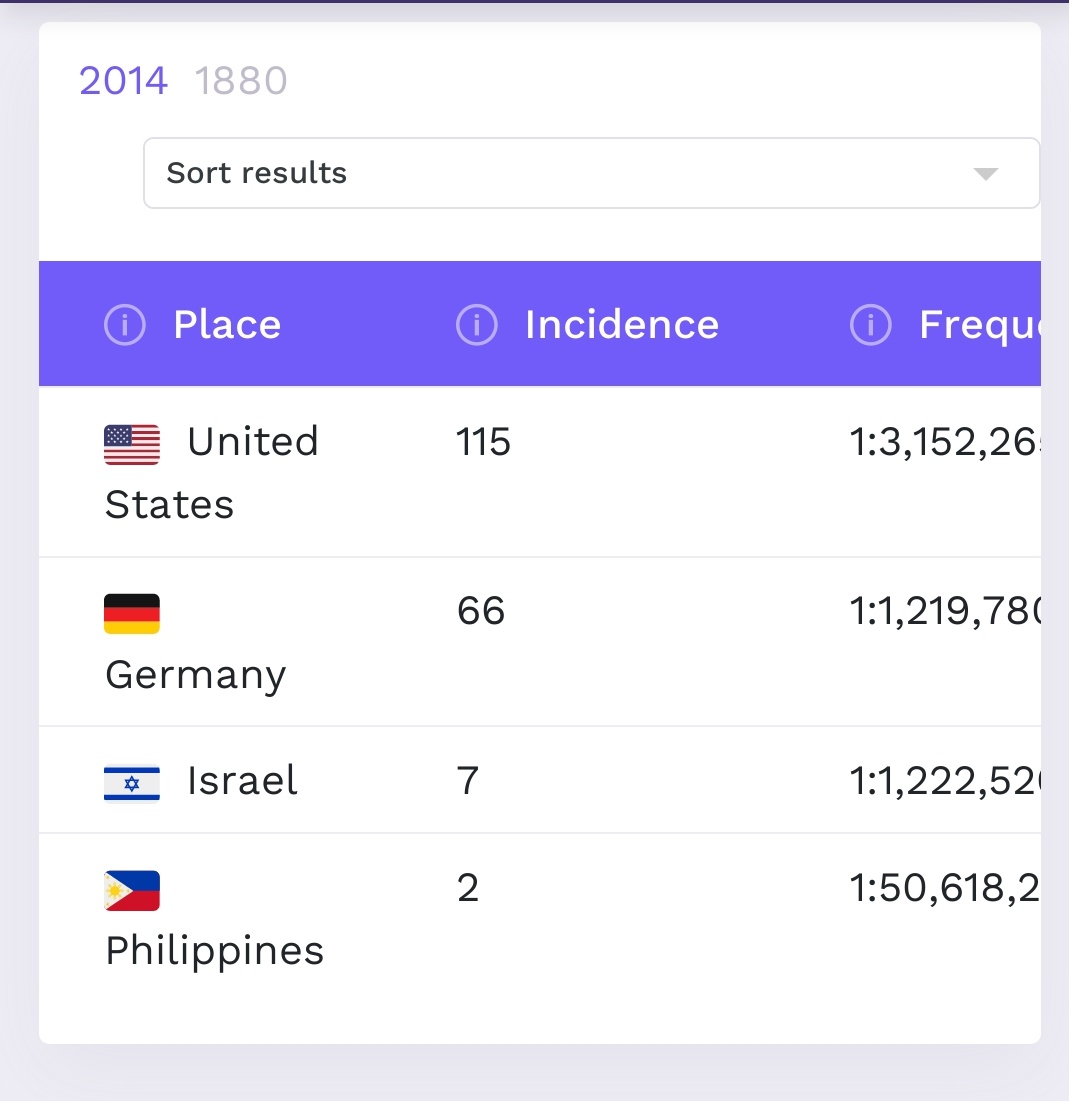Click the Germany flag icon
This screenshot has width=1069, height=1101.
tap(132, 614)
